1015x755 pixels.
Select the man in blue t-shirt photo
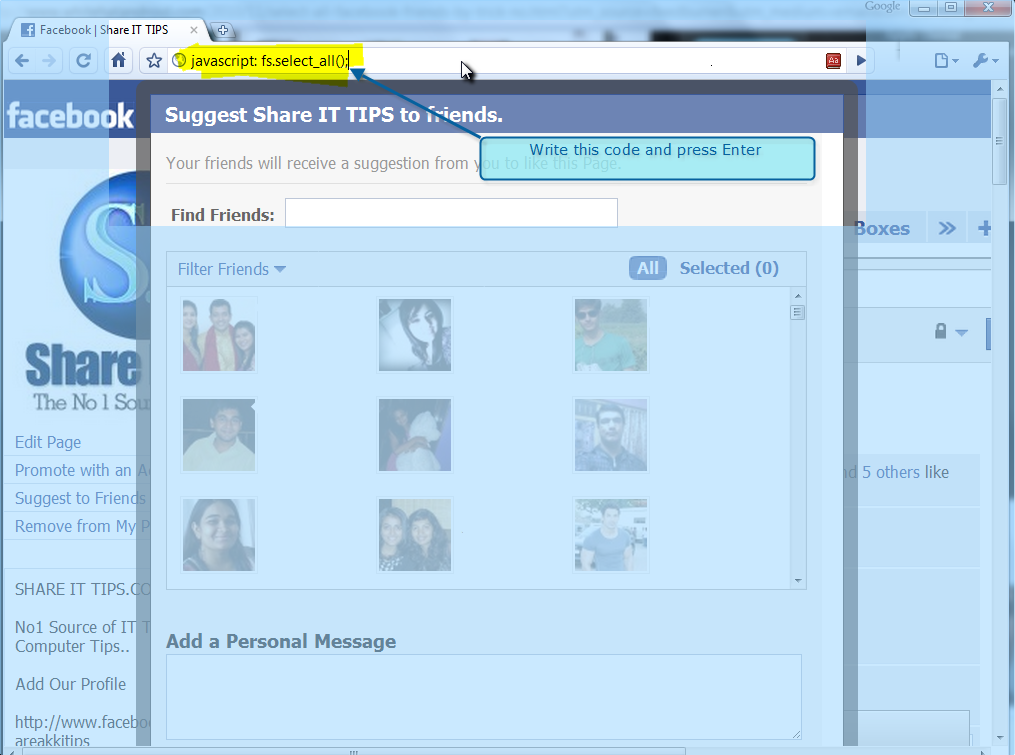610,534
